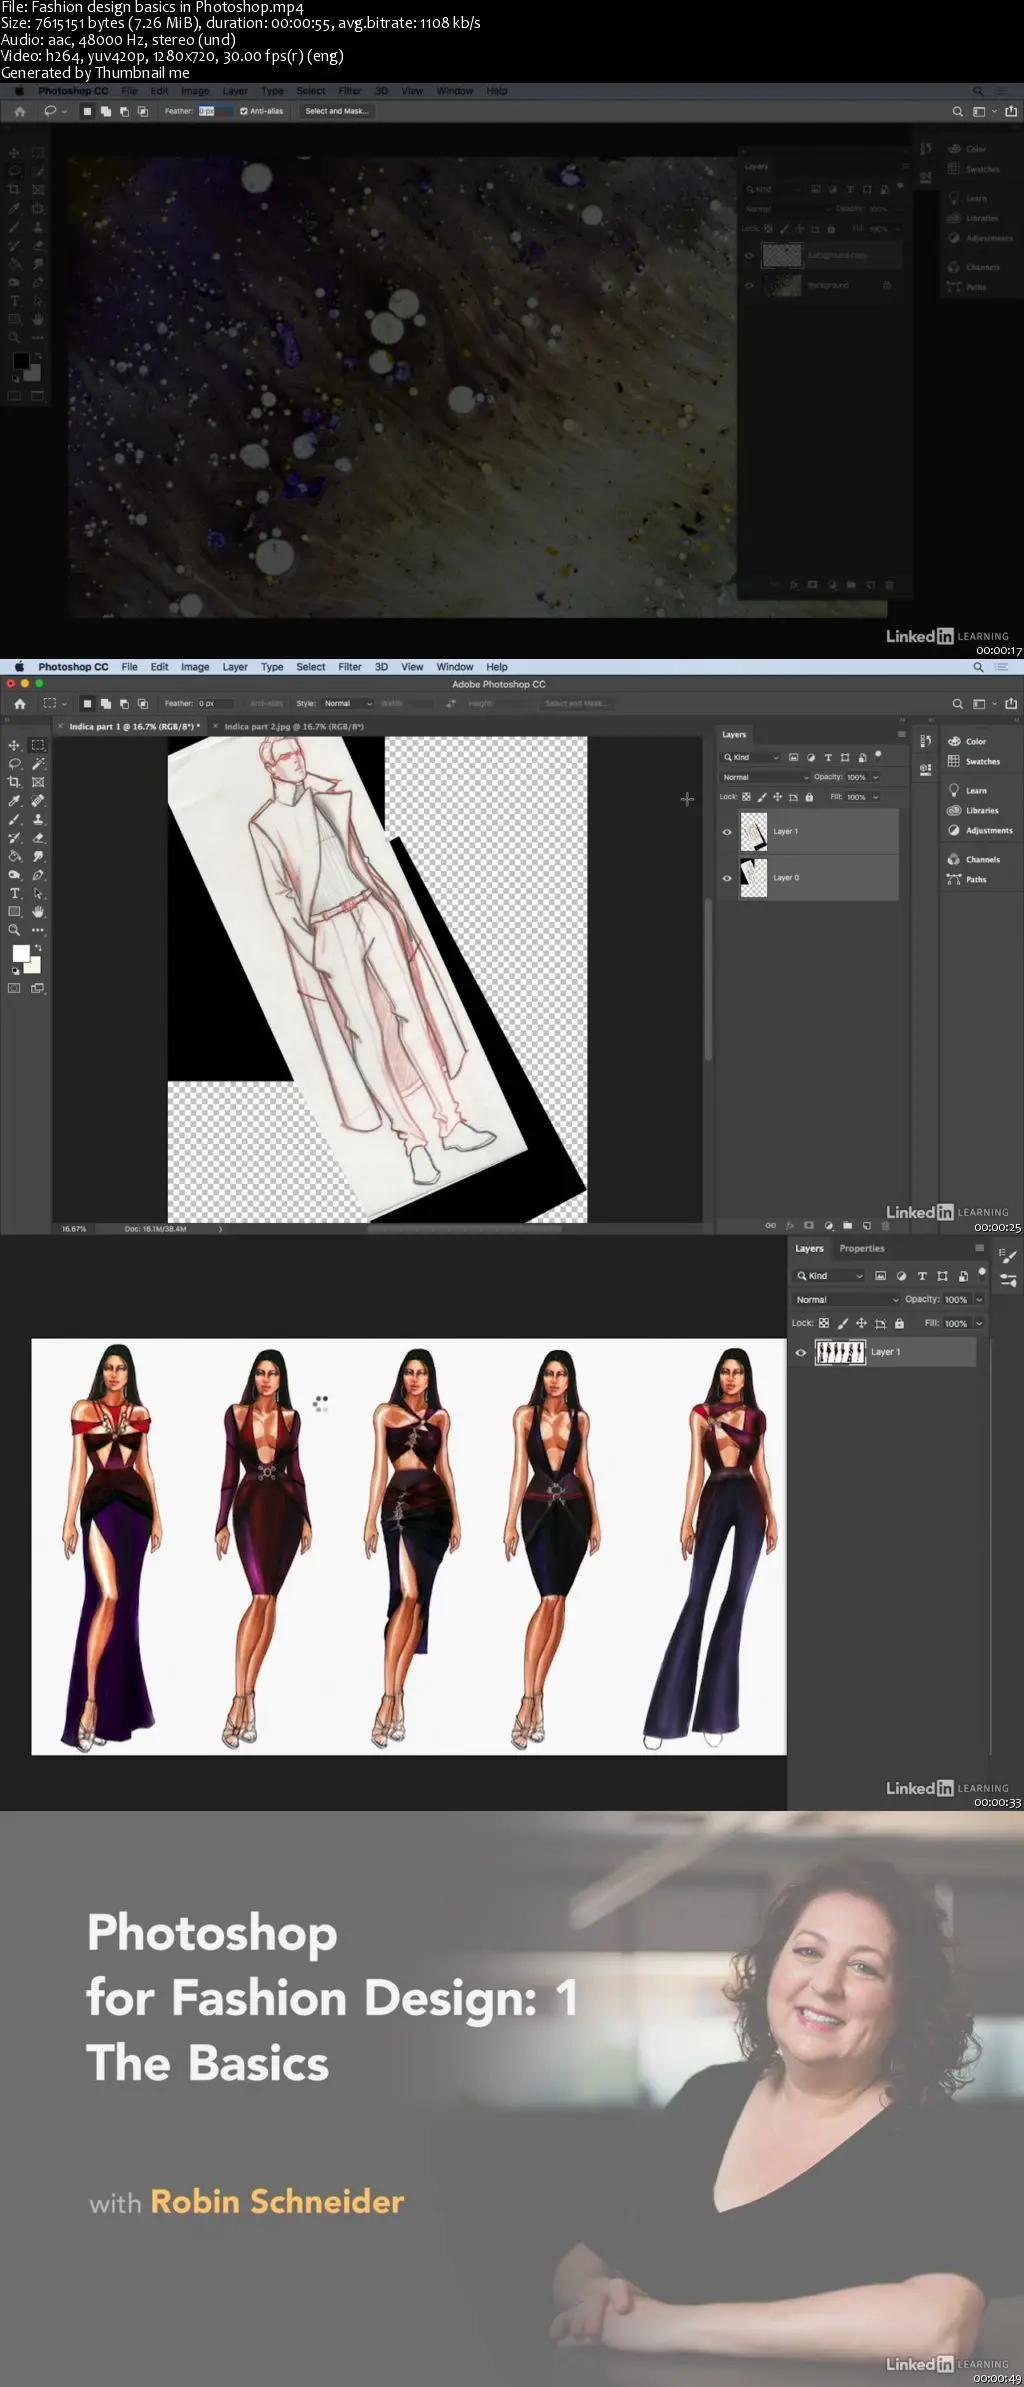Switch to the Properties tab
This screenshot has height=2387, width=1024.
pyautogui.click(x=862, y=1249)
